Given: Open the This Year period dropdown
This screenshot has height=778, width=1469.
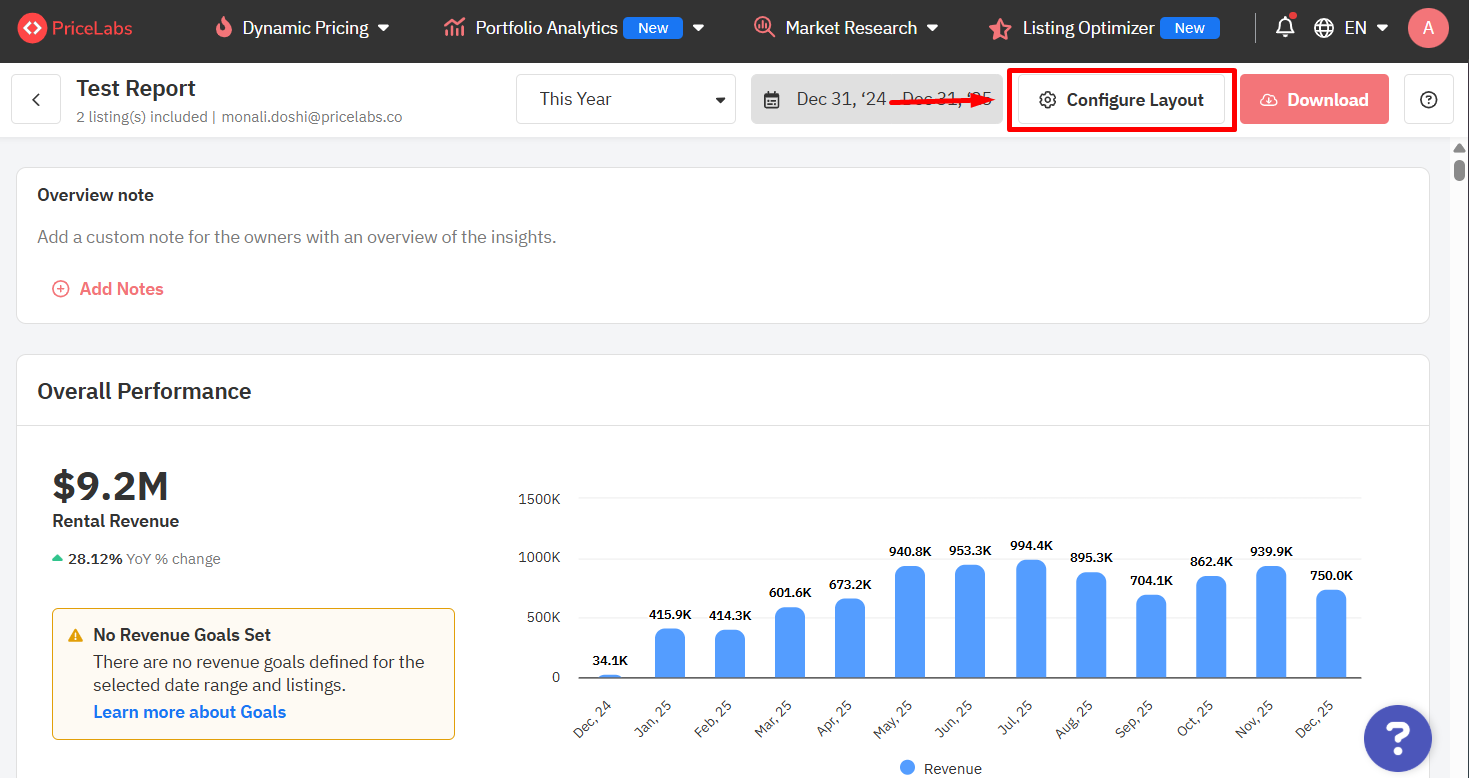Looking at the screenshot, I should 626,99.
